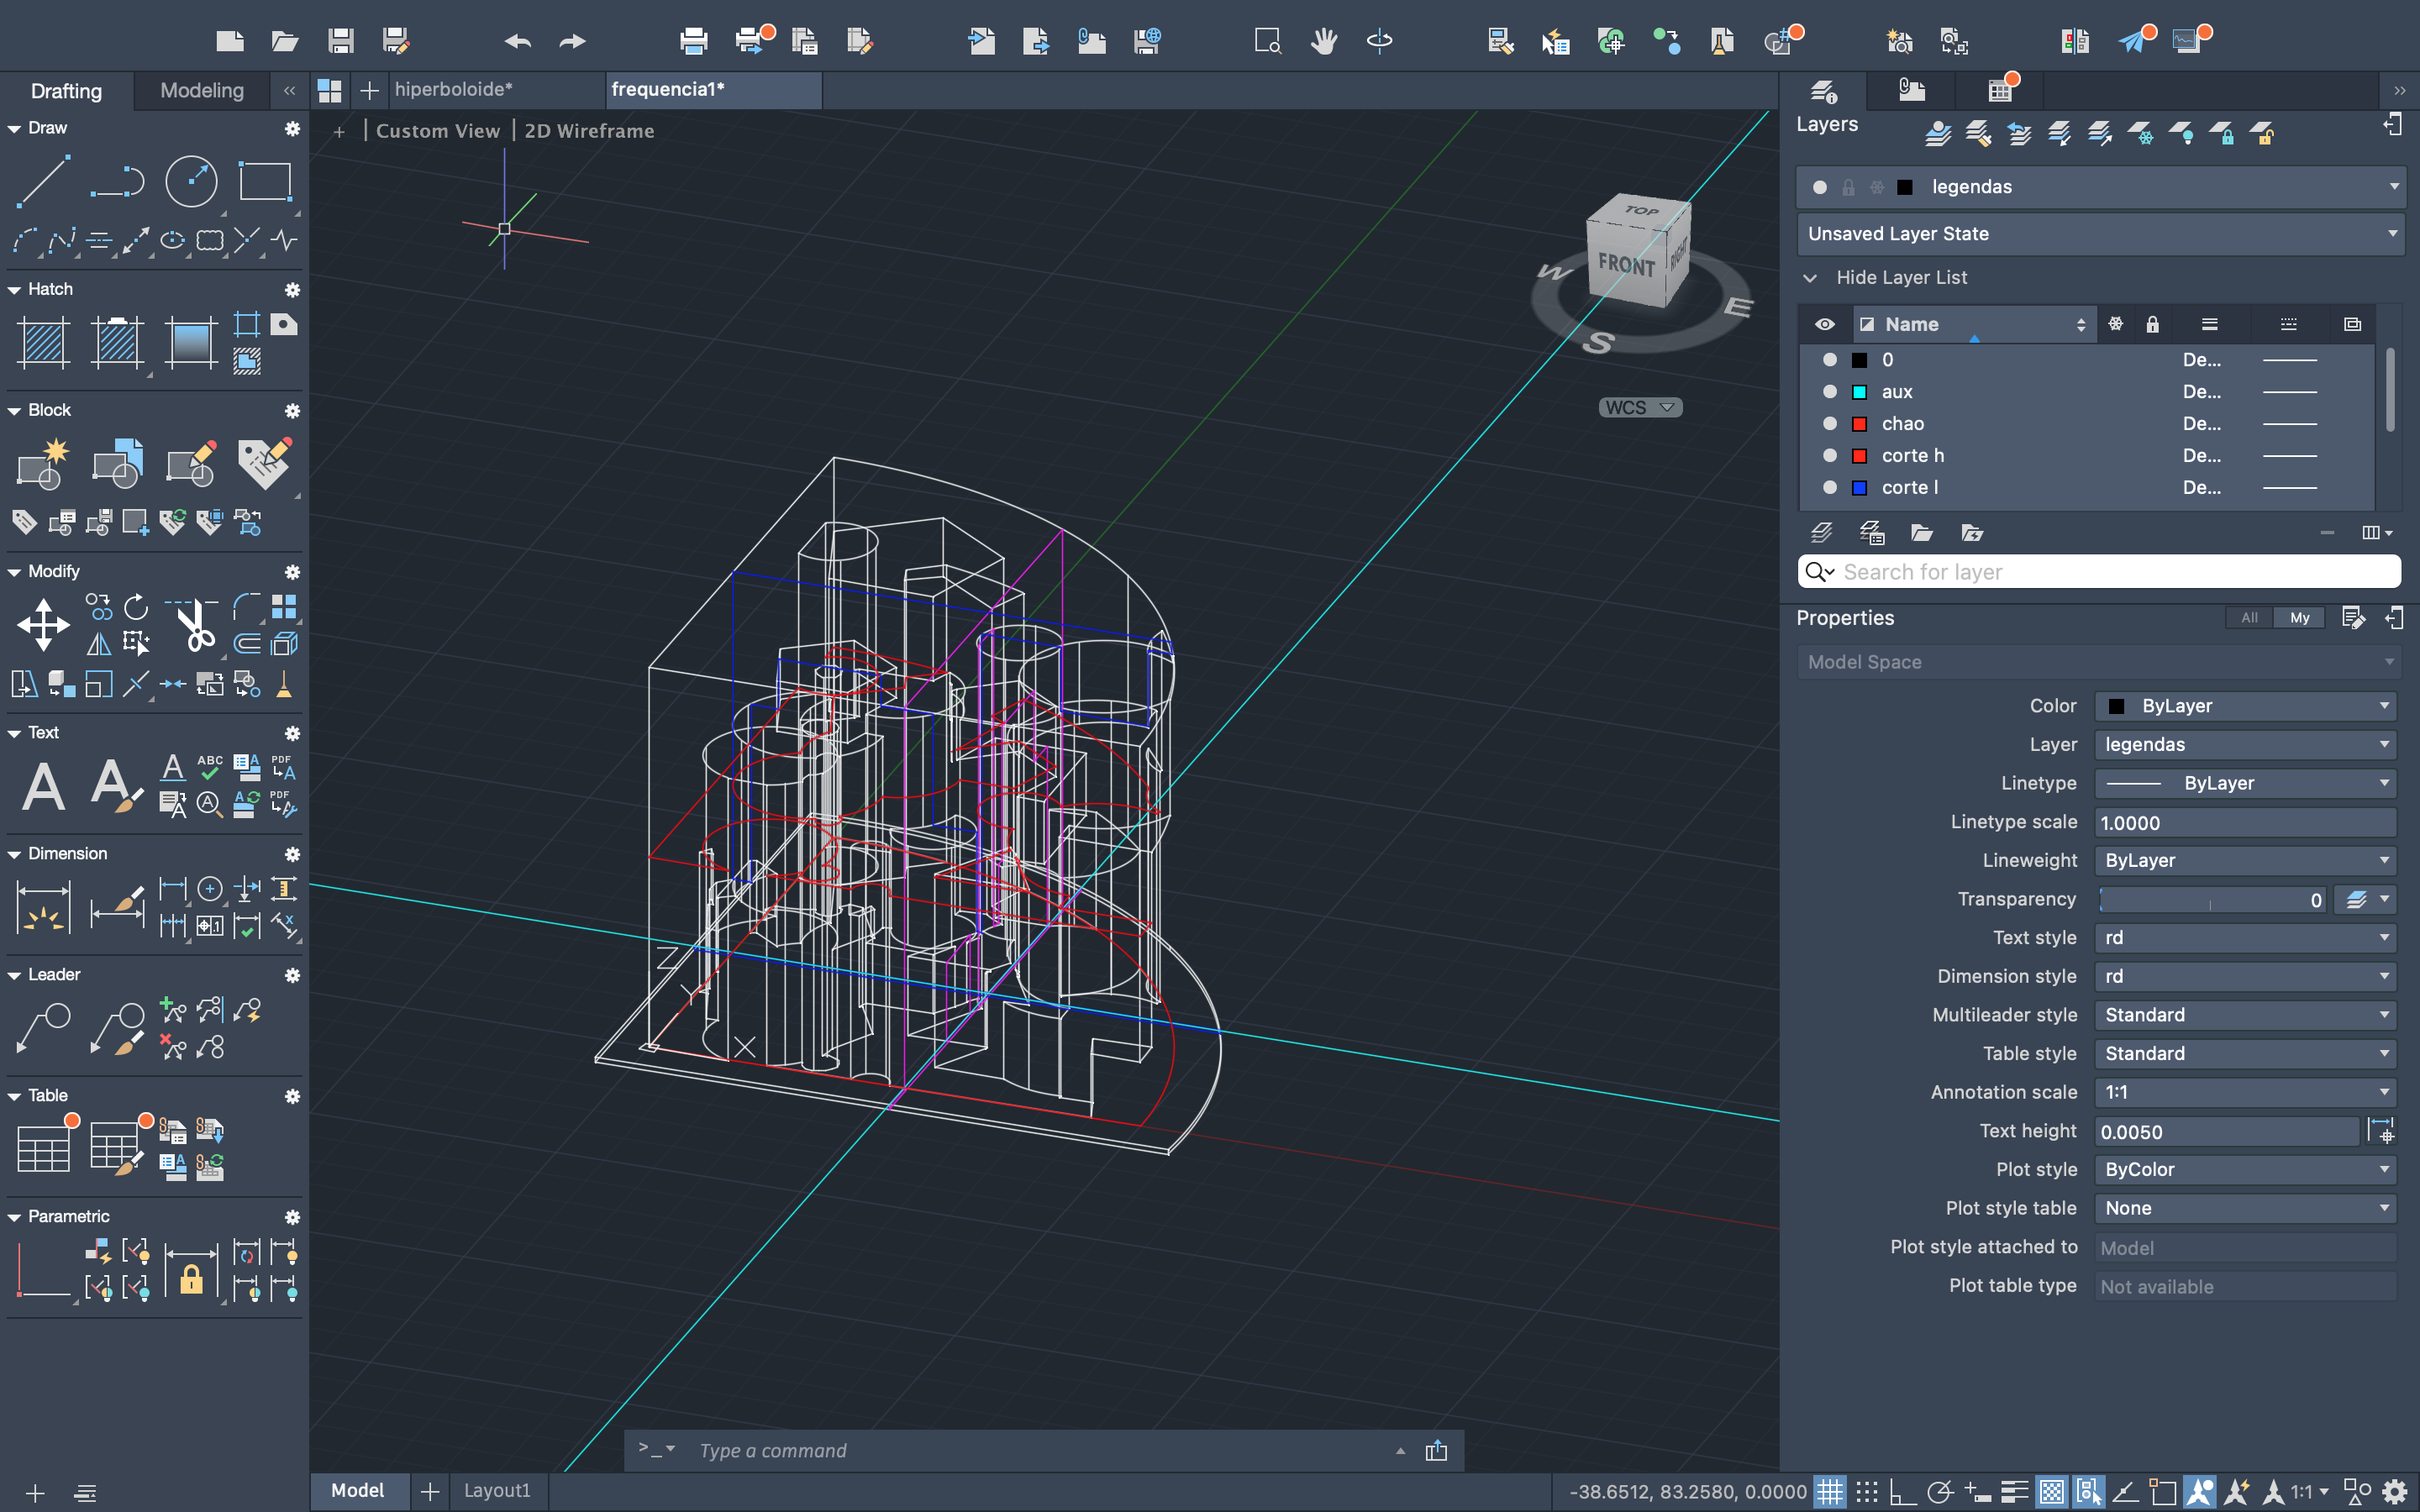Switch to the Modeling tab
This screenshot has height=1512, width=2420.
[201, 91]
